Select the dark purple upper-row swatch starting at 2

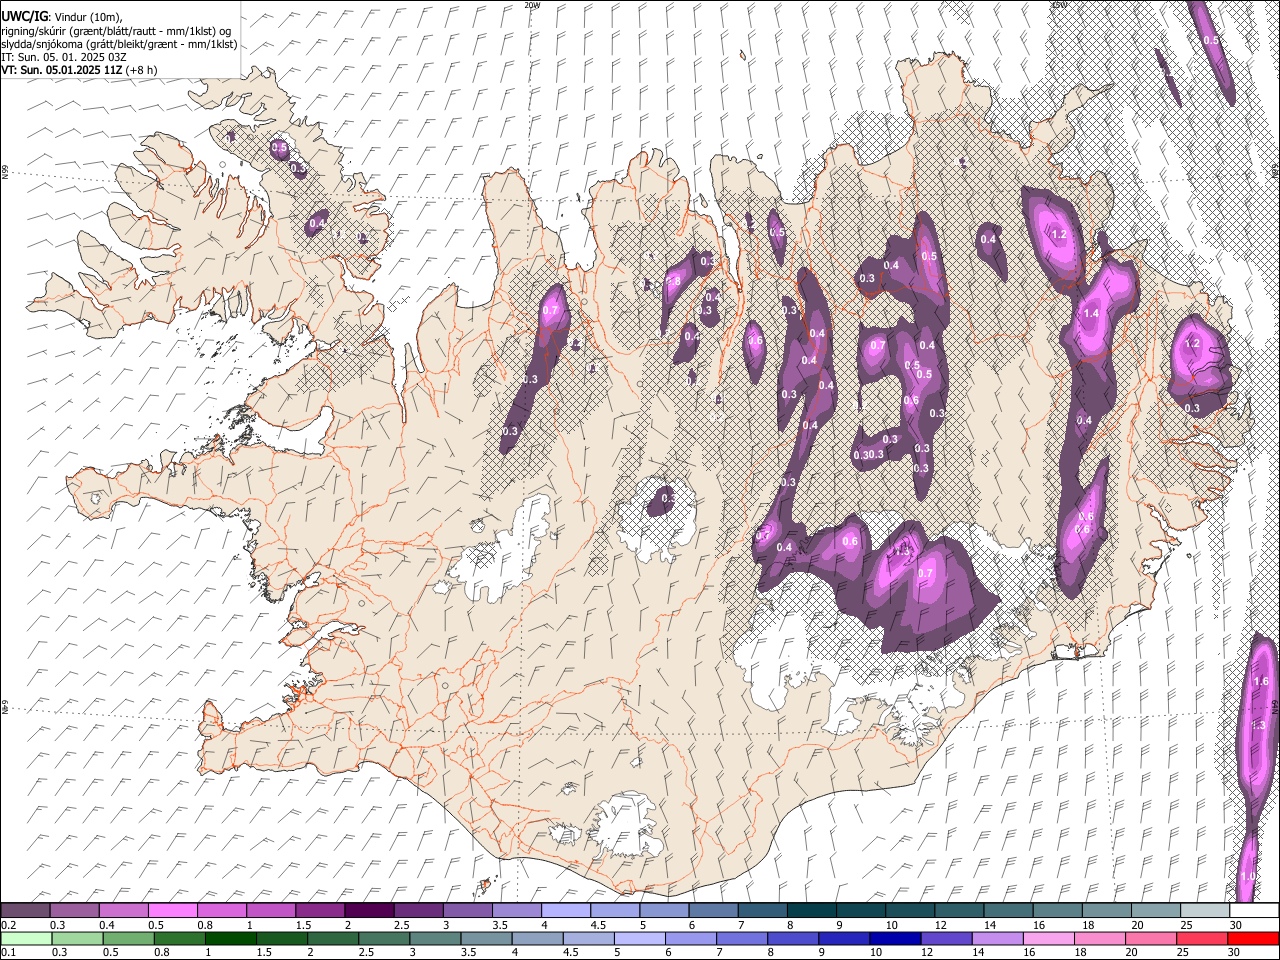369,911
